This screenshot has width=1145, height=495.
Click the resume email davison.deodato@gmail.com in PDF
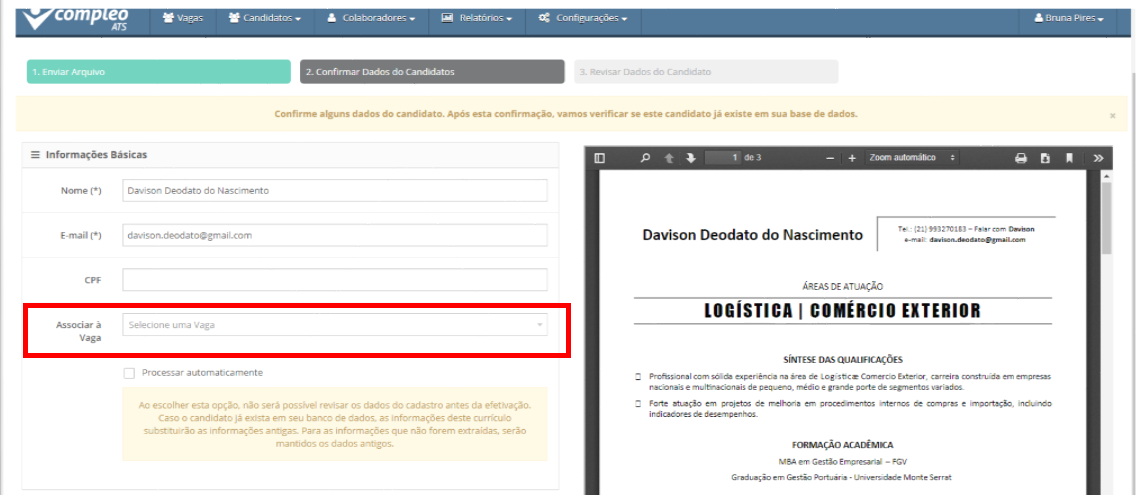pos(977,239)
